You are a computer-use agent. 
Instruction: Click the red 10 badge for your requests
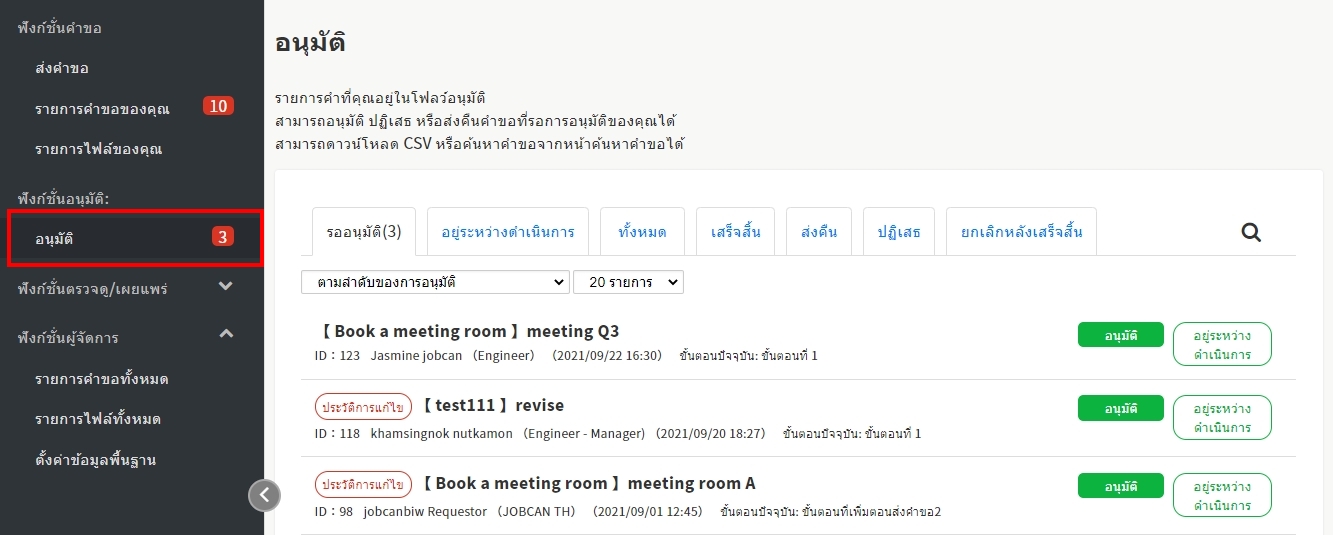tap(218, 106)
